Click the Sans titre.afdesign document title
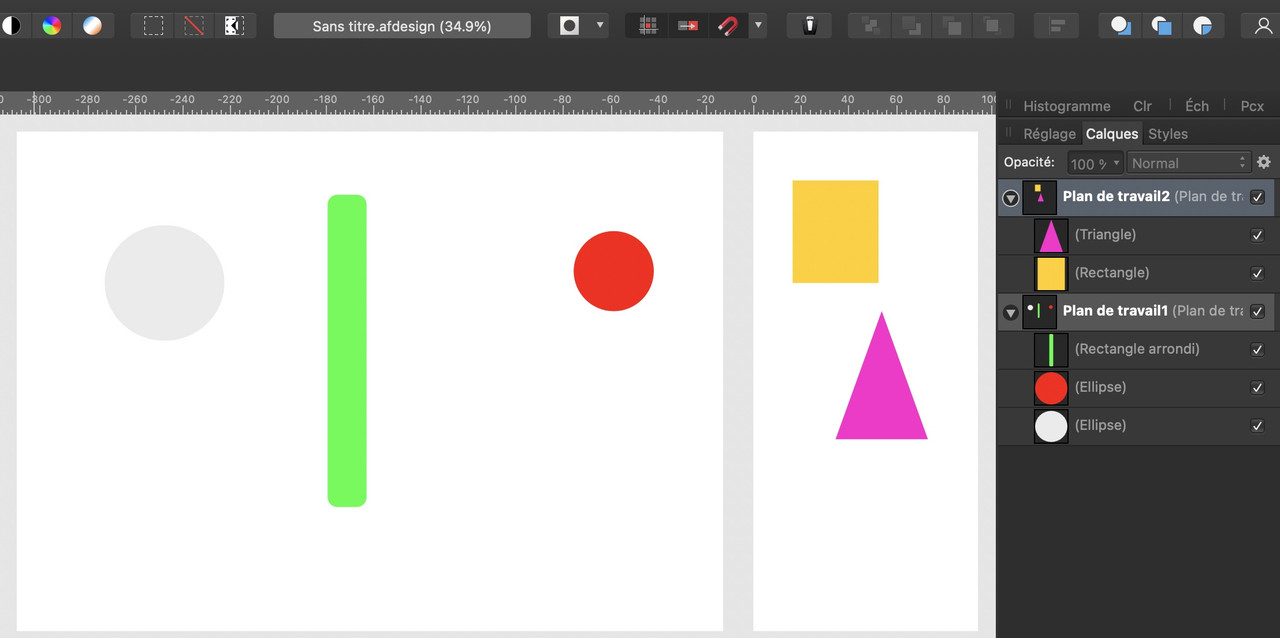 (402, 26)
